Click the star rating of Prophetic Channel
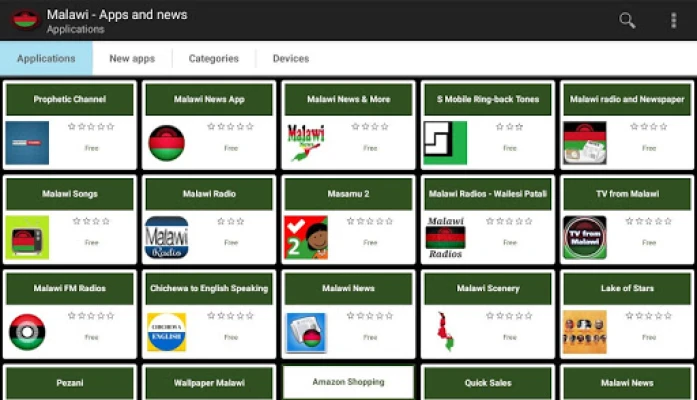 (91, 127)
